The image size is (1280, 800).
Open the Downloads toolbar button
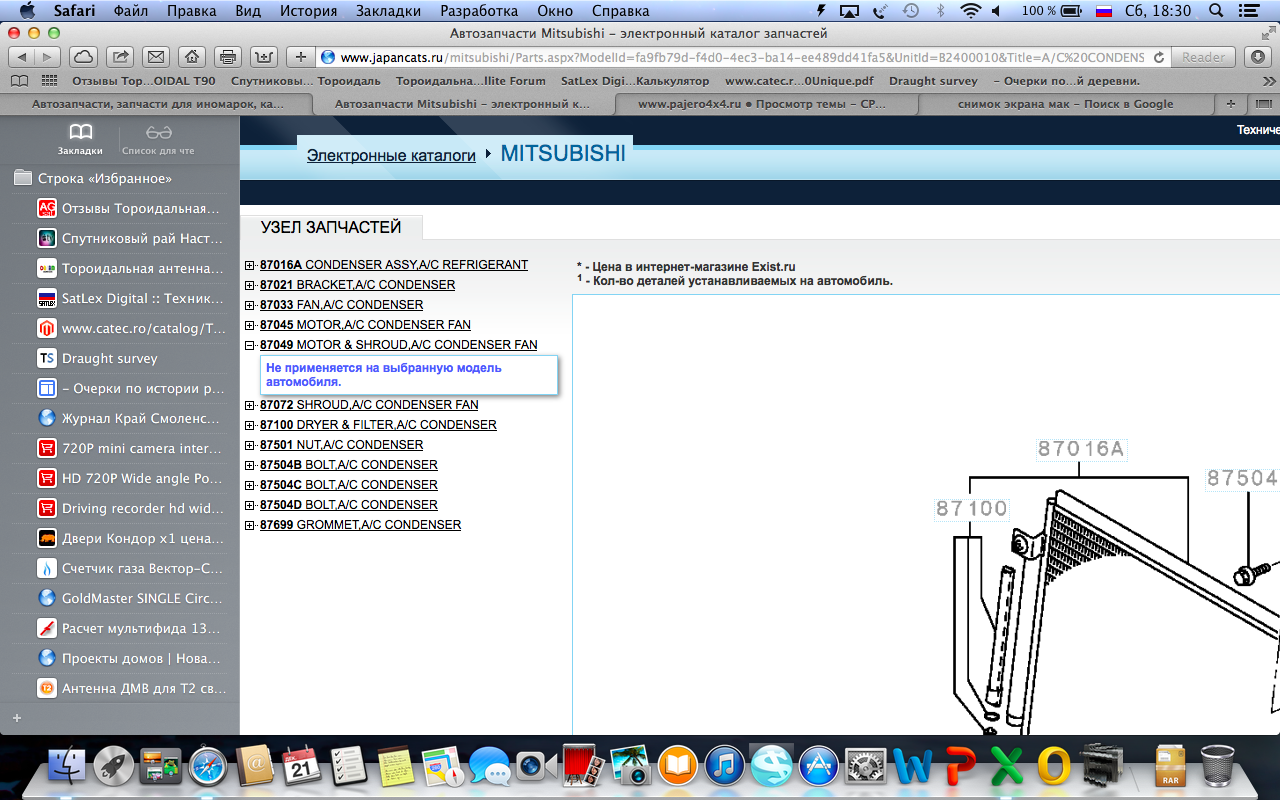coord(1258,57)
